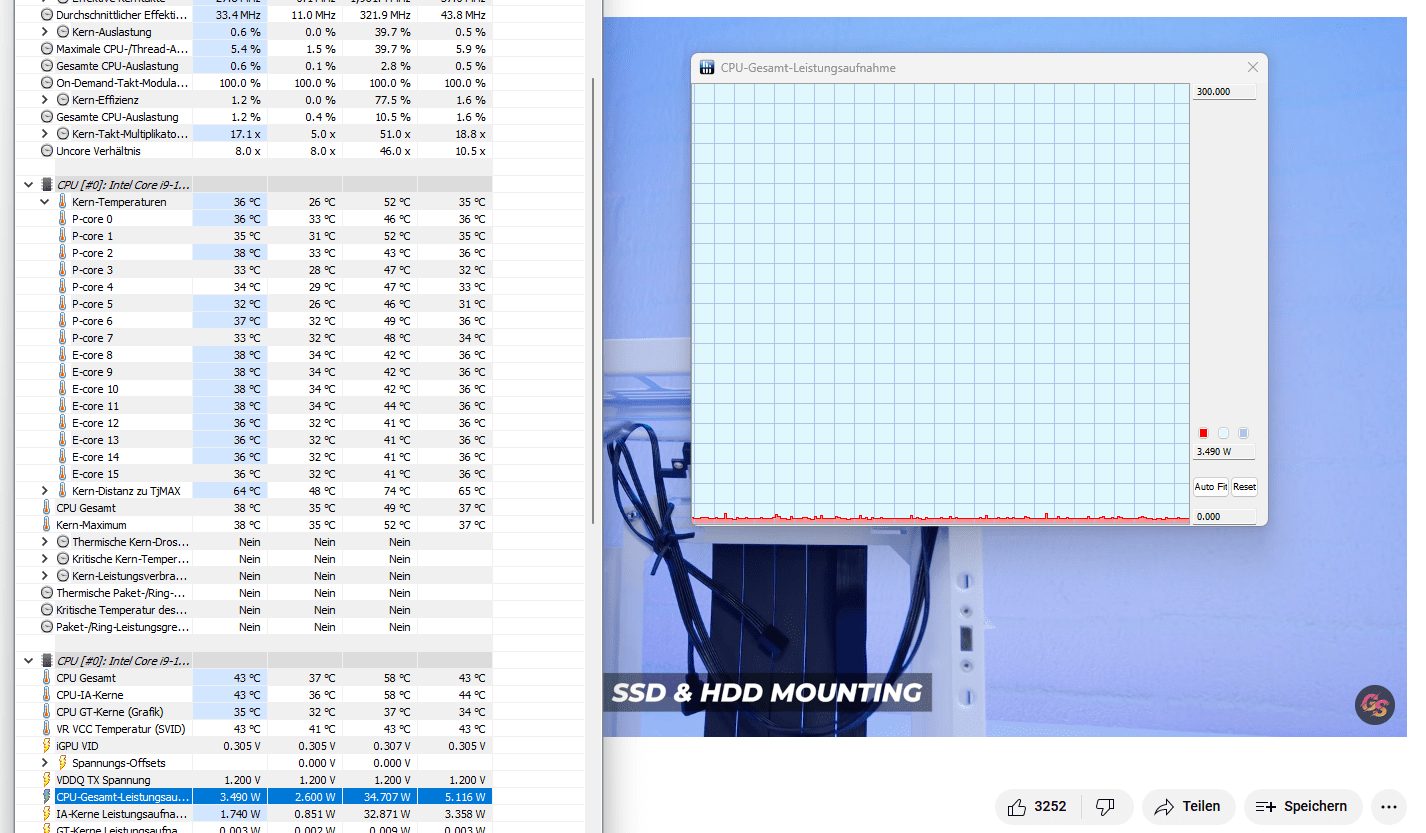This screenshot has height=833, width=1426.
Task: Click the HWiNFO sensor list vertical scrollbar
Action: coord(593,300)
